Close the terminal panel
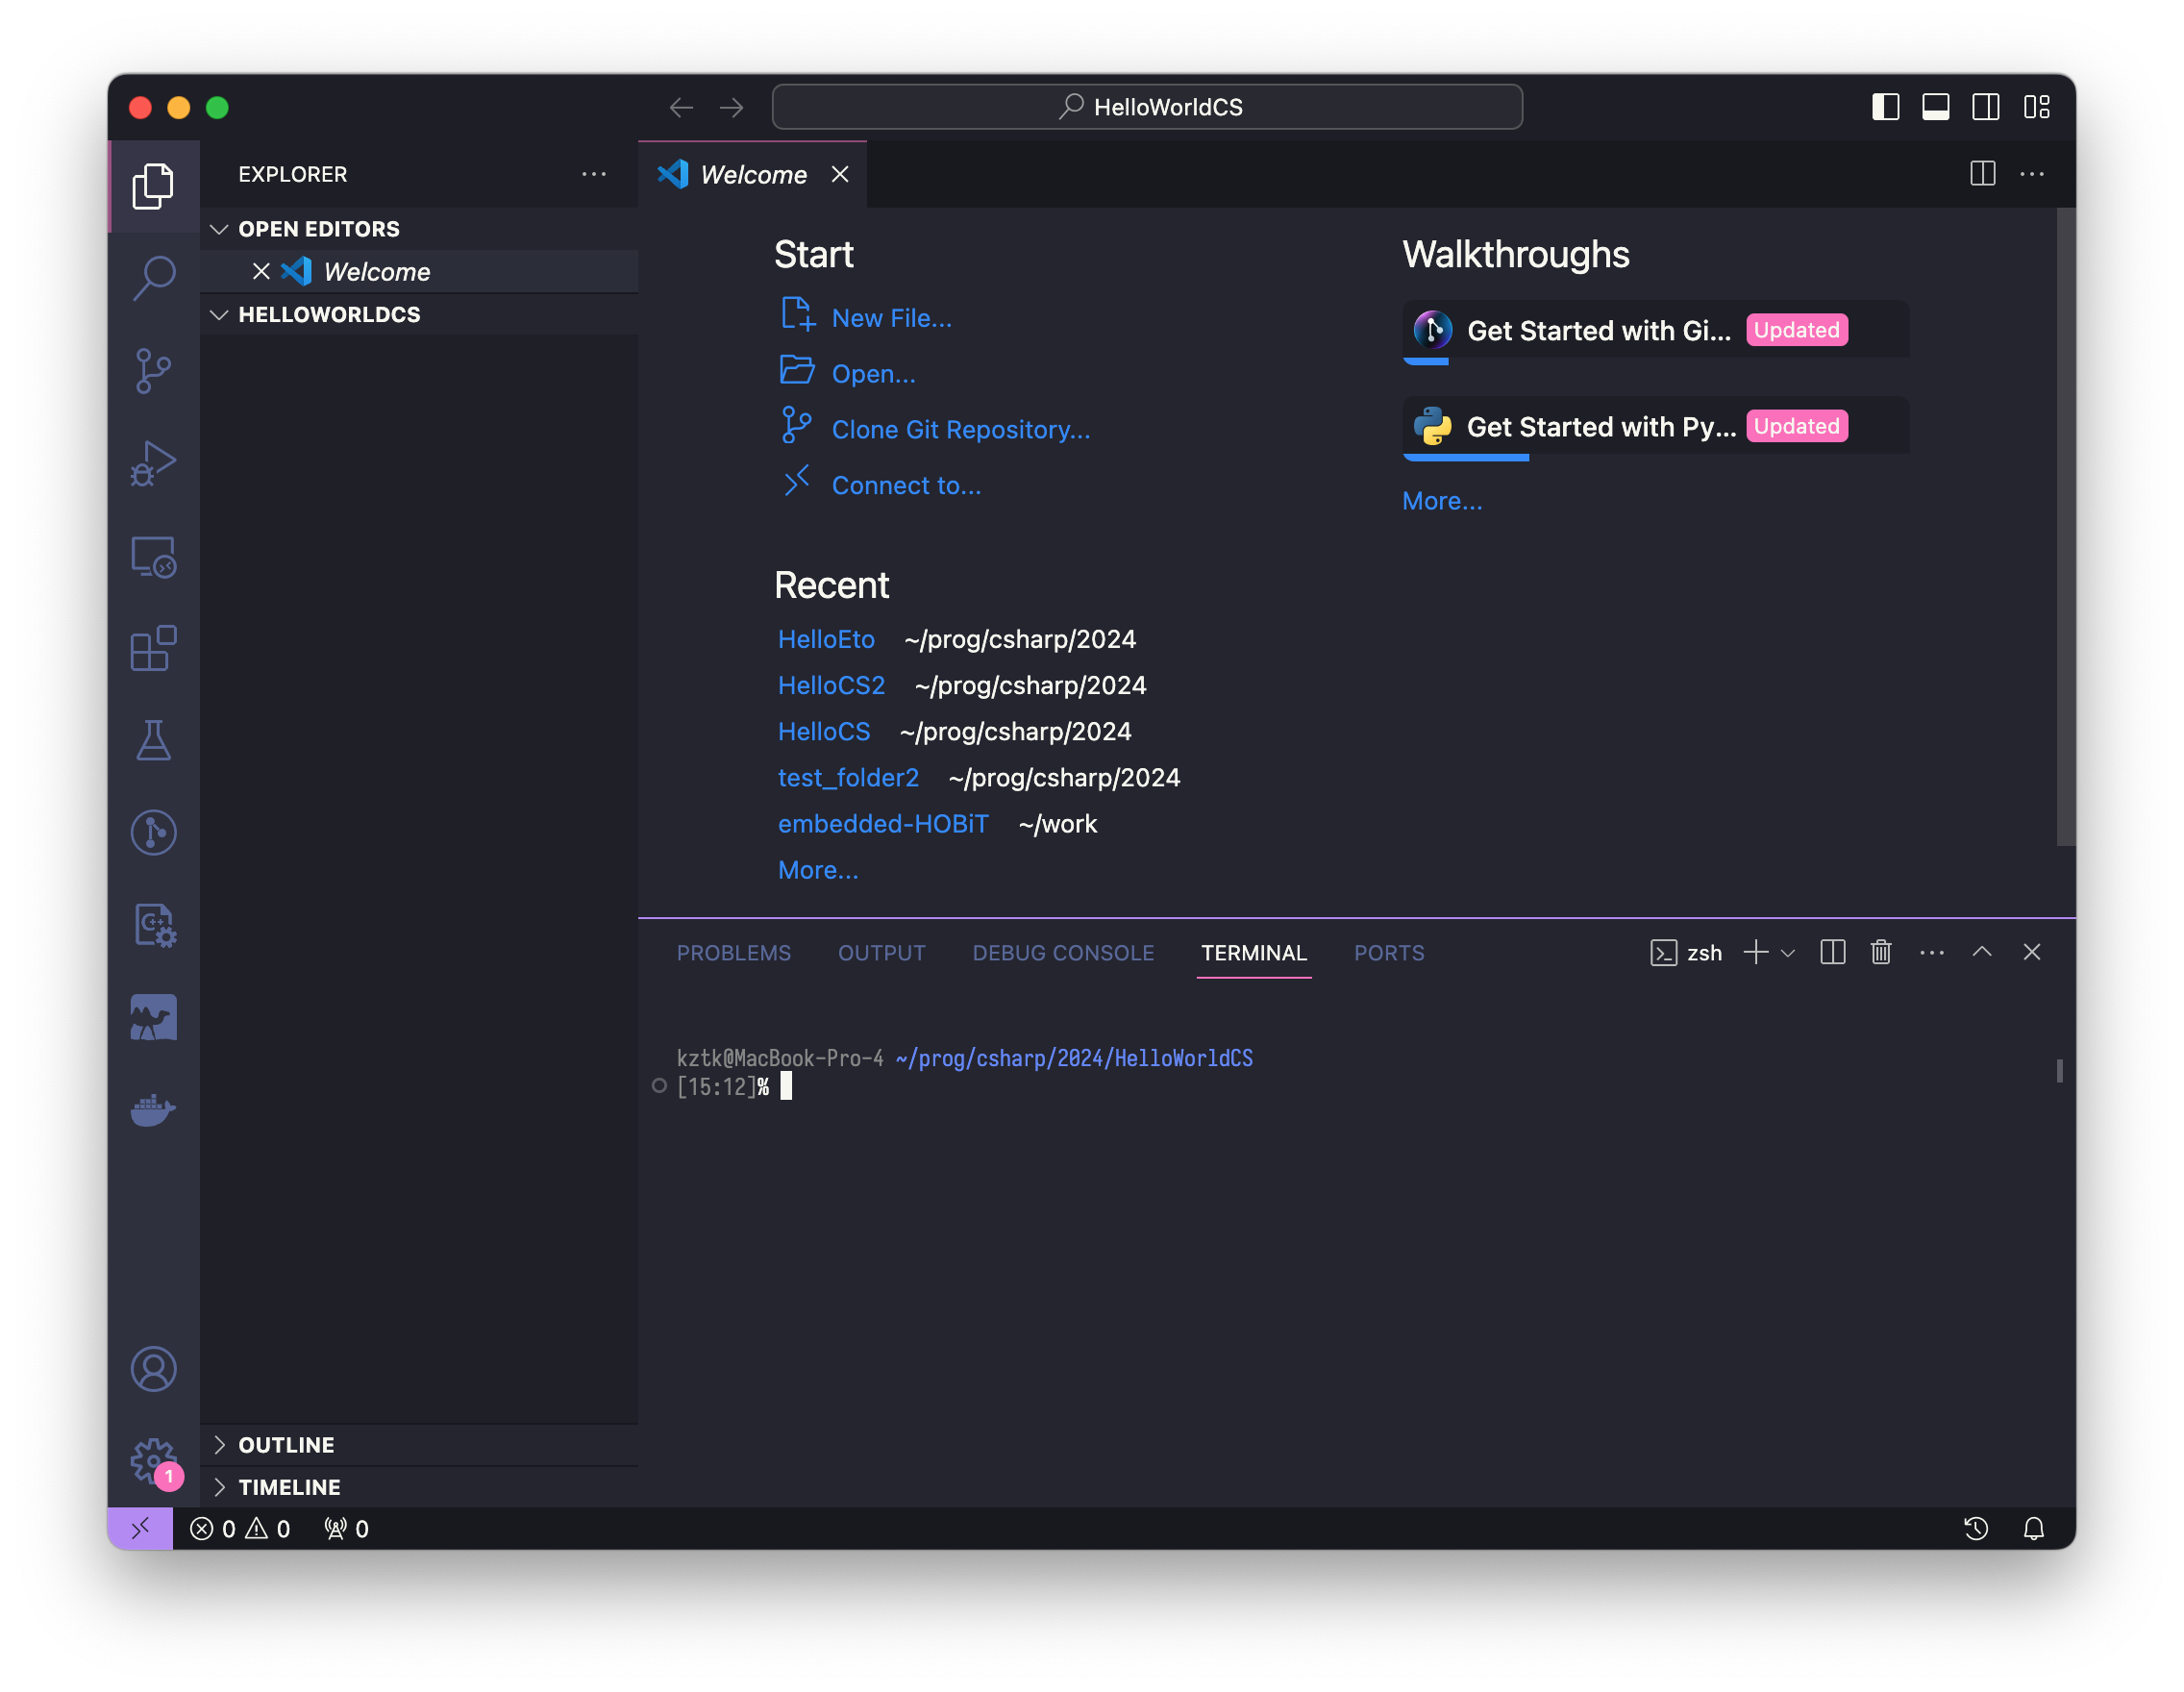This screenshot has height=1692, width=2184. 2032,952
